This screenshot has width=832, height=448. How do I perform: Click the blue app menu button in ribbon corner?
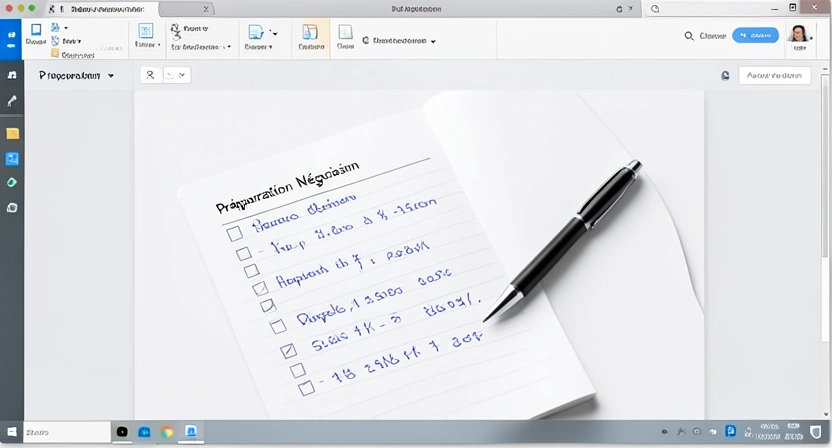[11, 39]
